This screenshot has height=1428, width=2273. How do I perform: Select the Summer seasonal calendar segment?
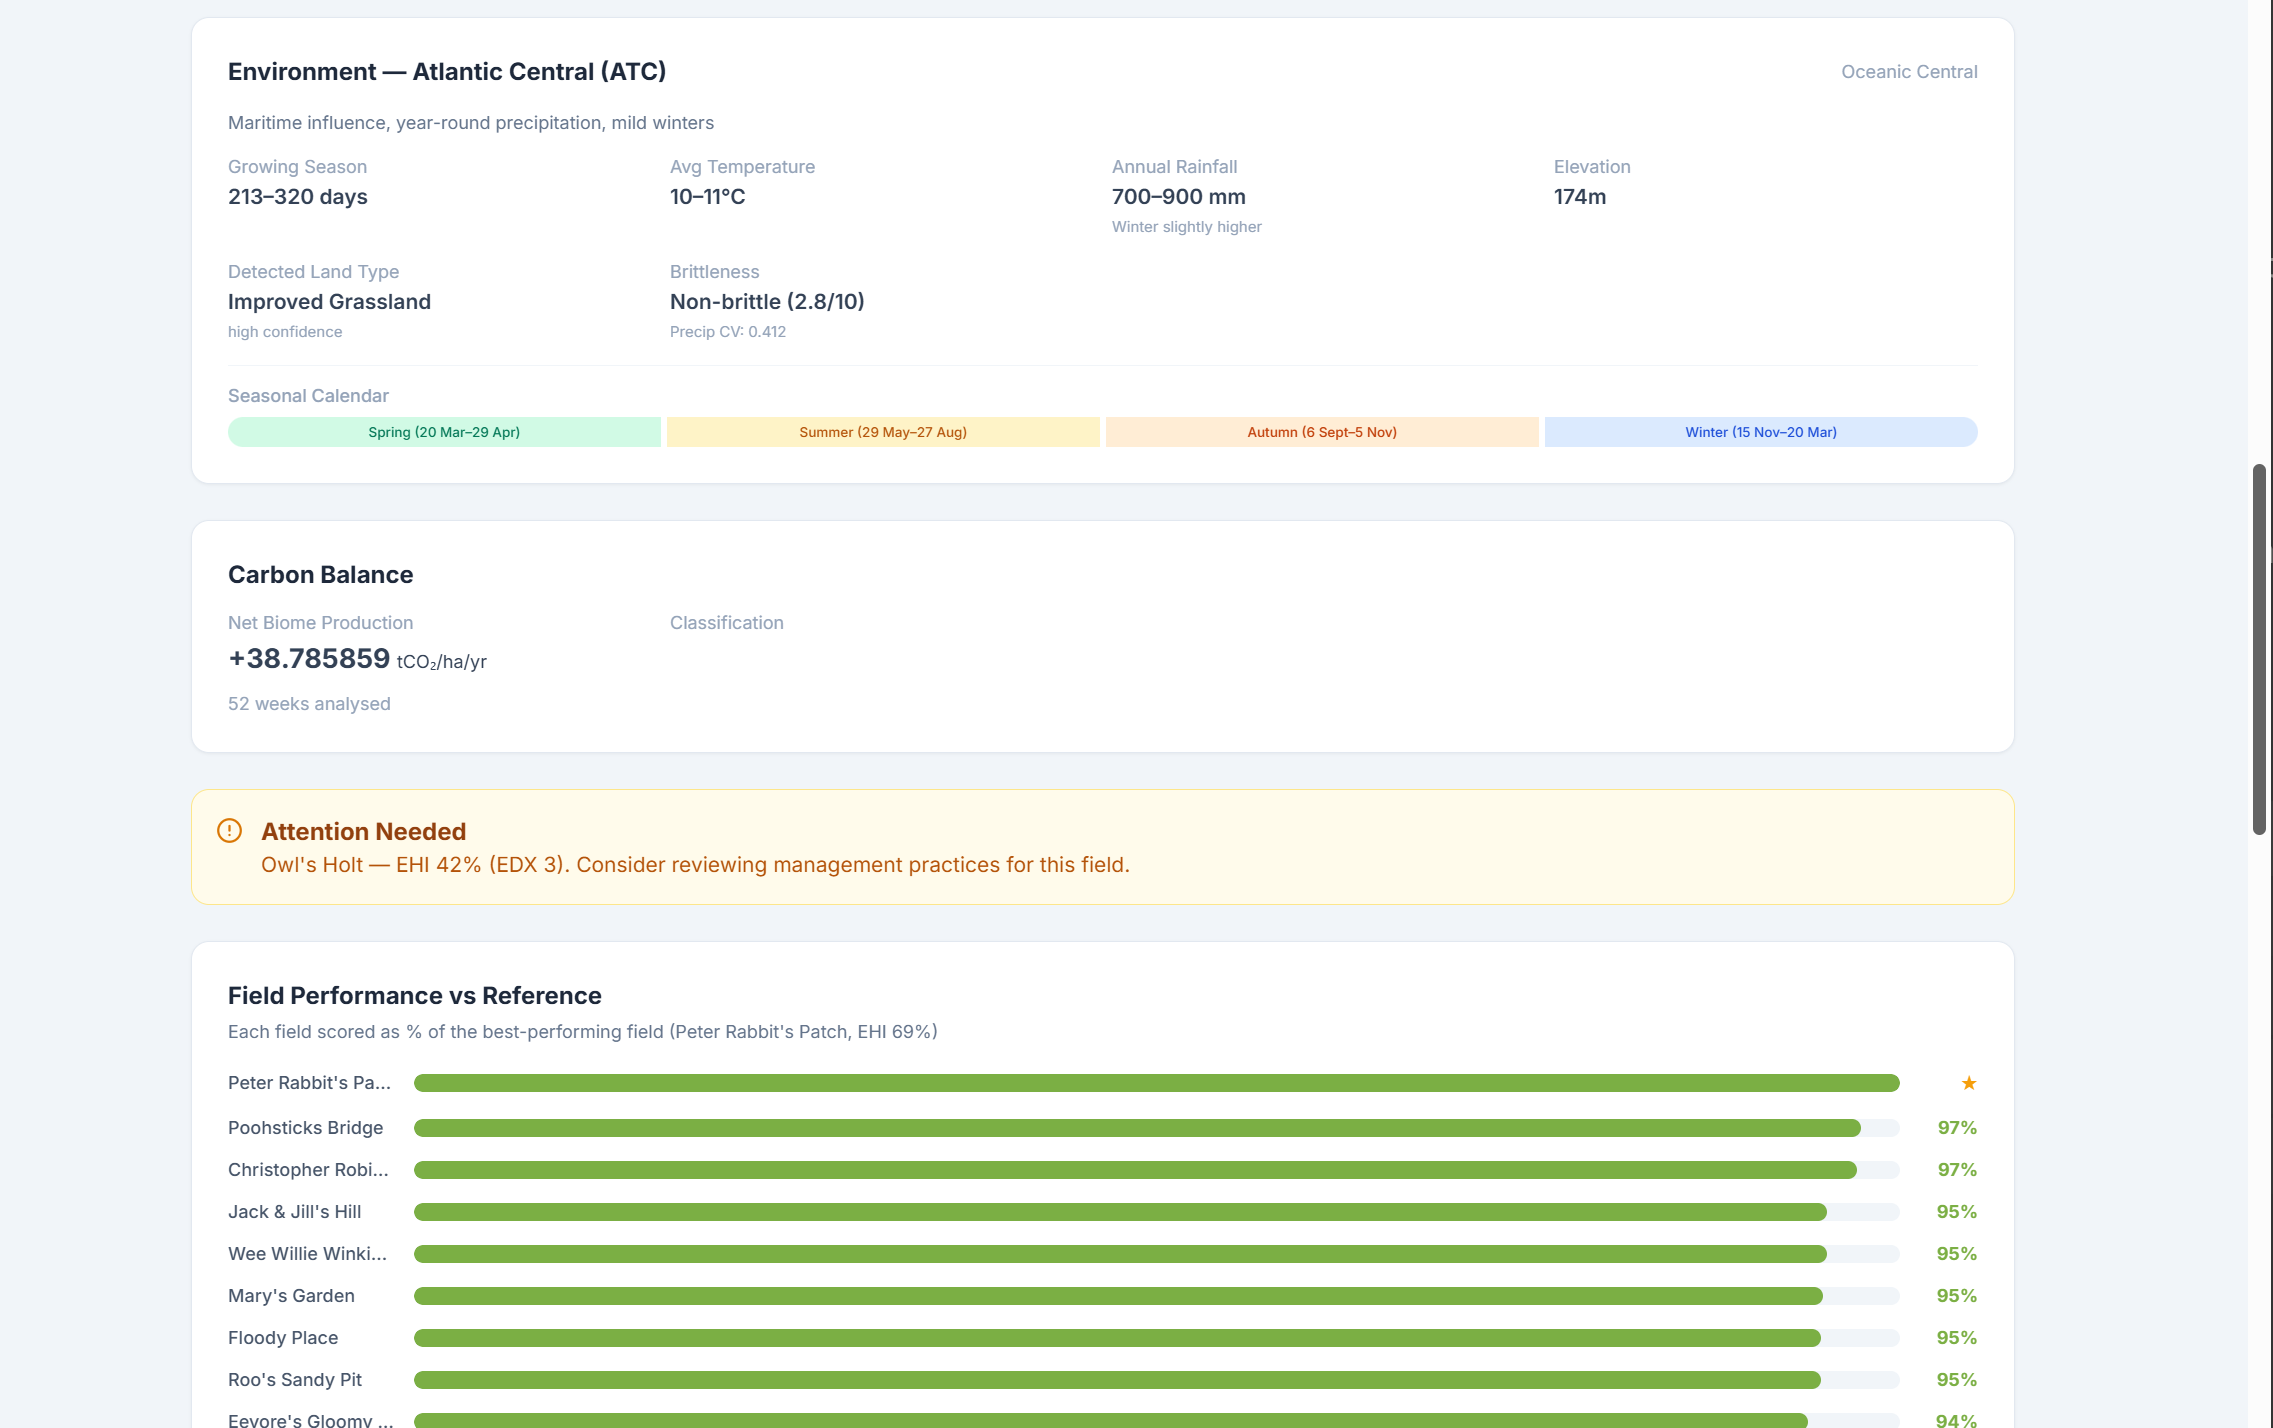(x=883, y=432)
